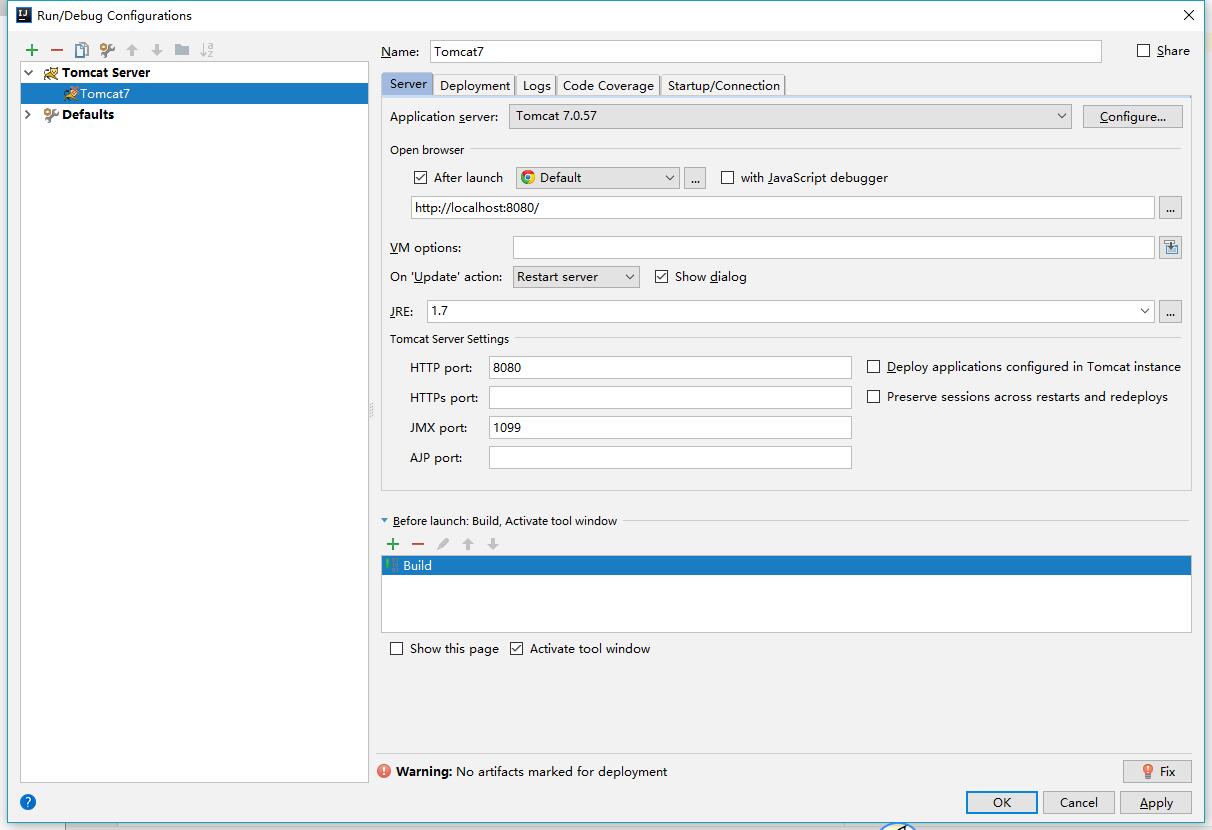This screenshot has width=1212, height=830.
Task: Open help with blue question mark
Action: [28, 802]
